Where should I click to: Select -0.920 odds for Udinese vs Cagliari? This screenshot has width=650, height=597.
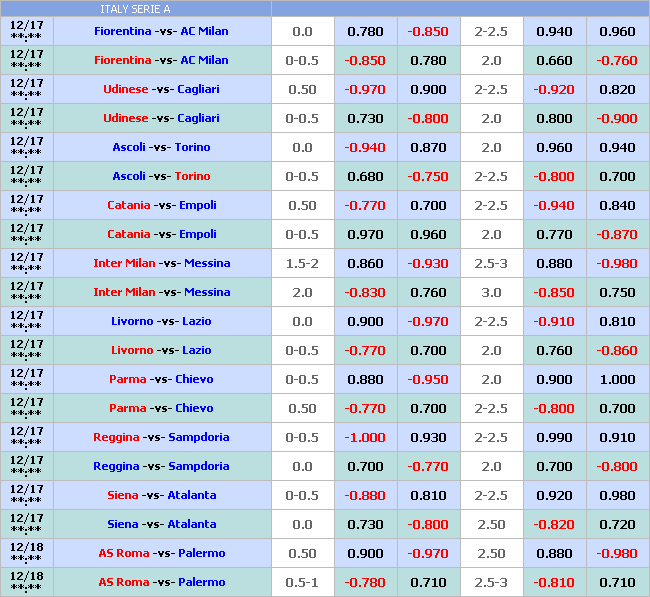click(x=554, y=90)
